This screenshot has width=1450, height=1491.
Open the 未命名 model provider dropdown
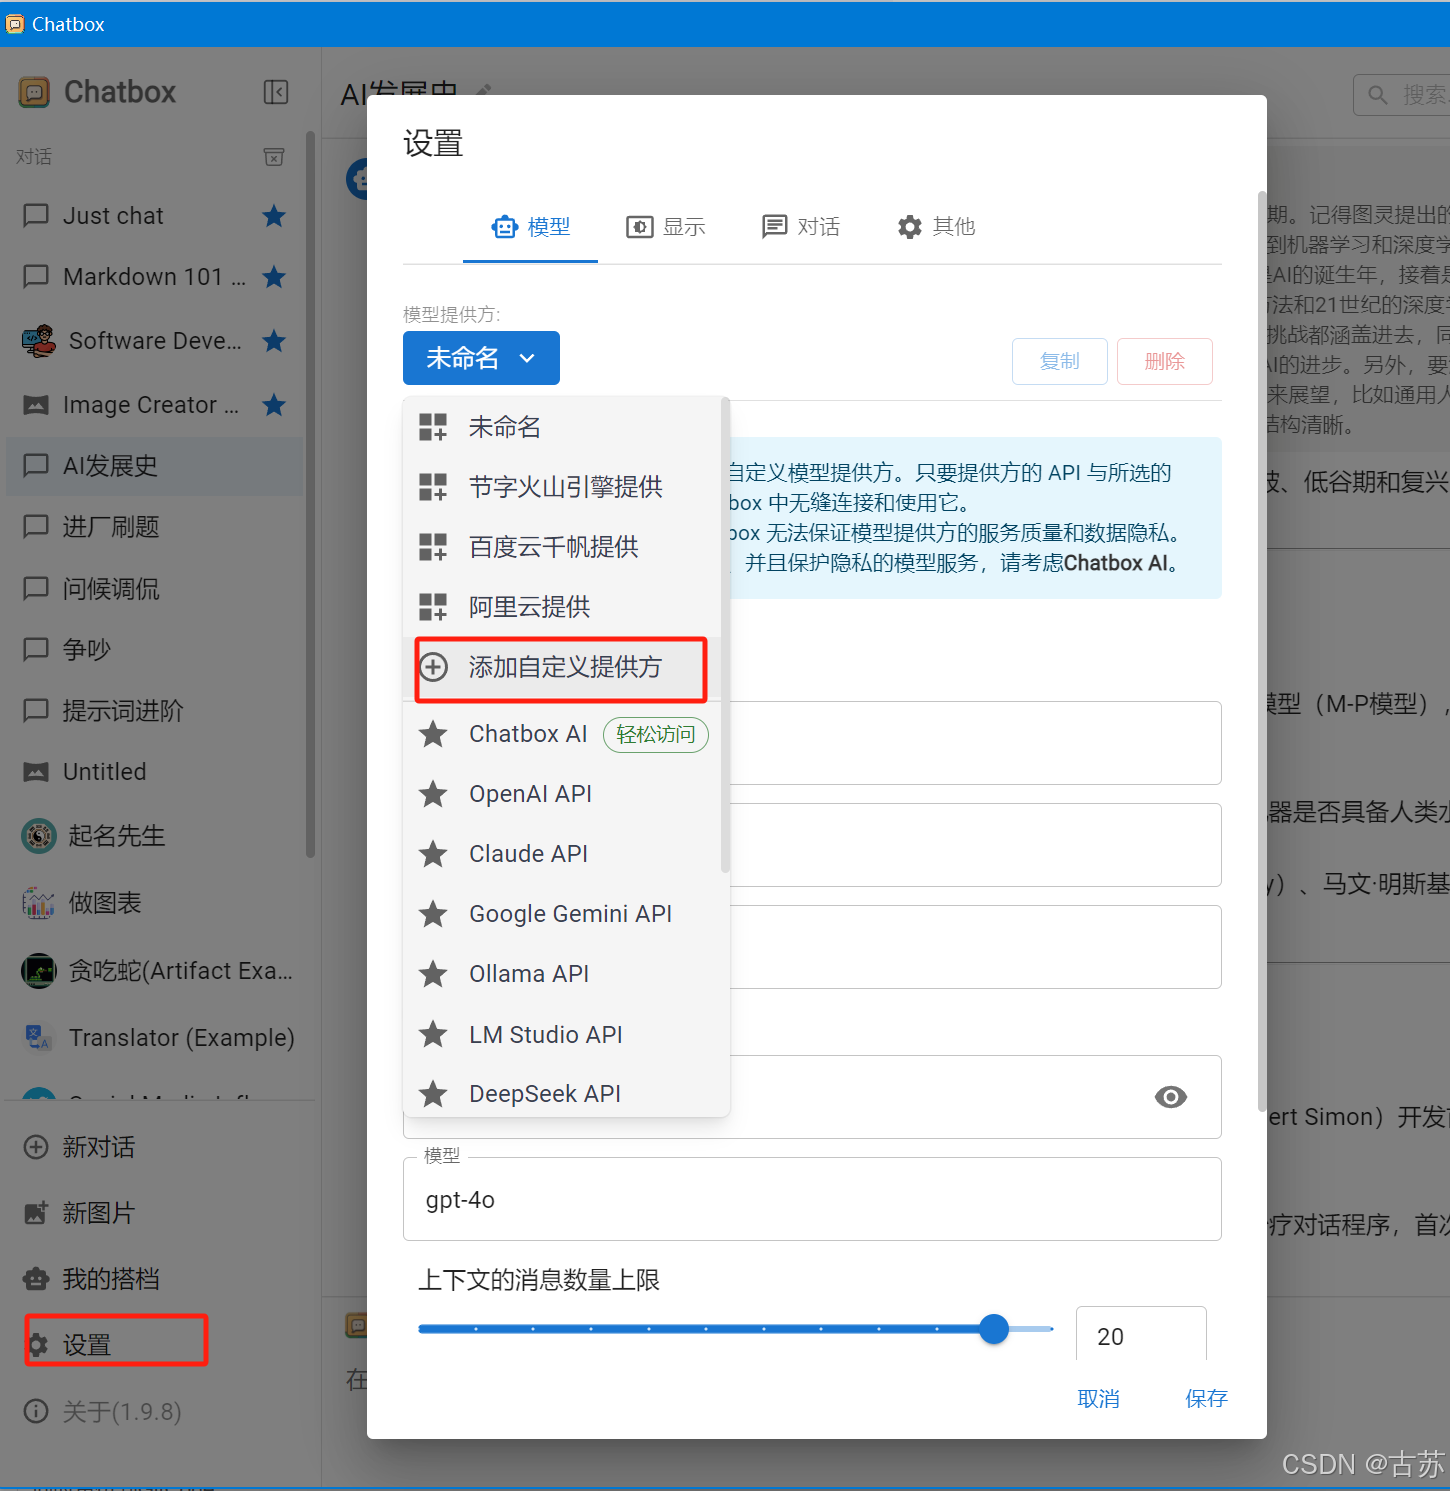click(481, 358)
